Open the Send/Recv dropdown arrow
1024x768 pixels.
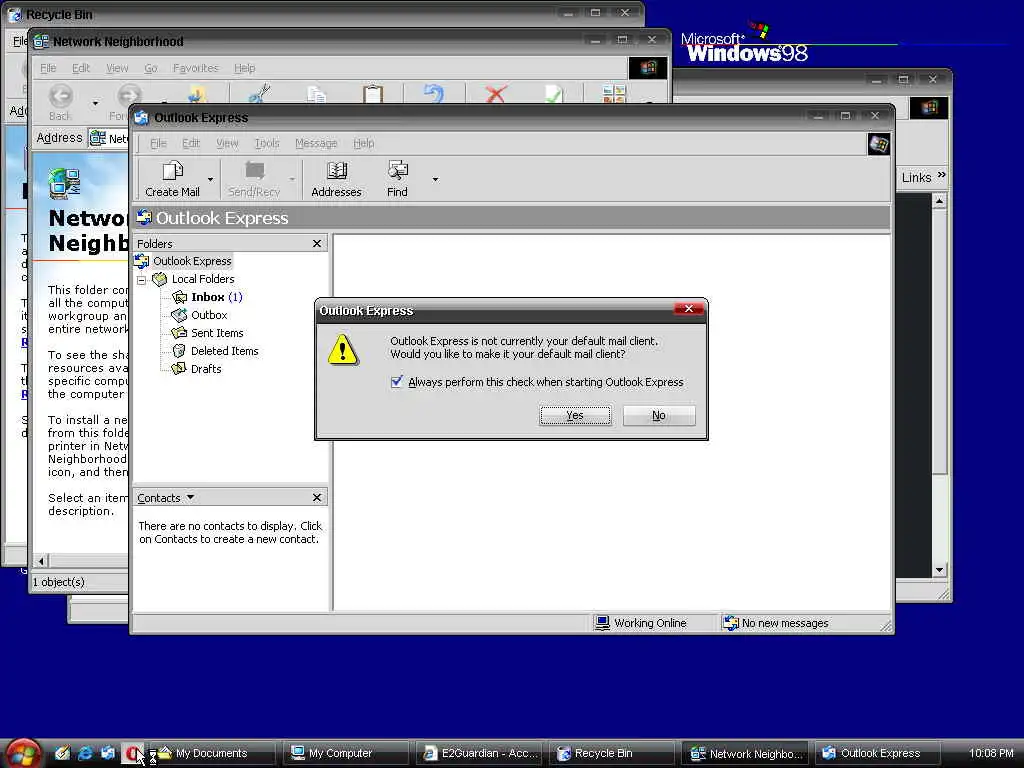pyautogui.click(x=292, y=179)
